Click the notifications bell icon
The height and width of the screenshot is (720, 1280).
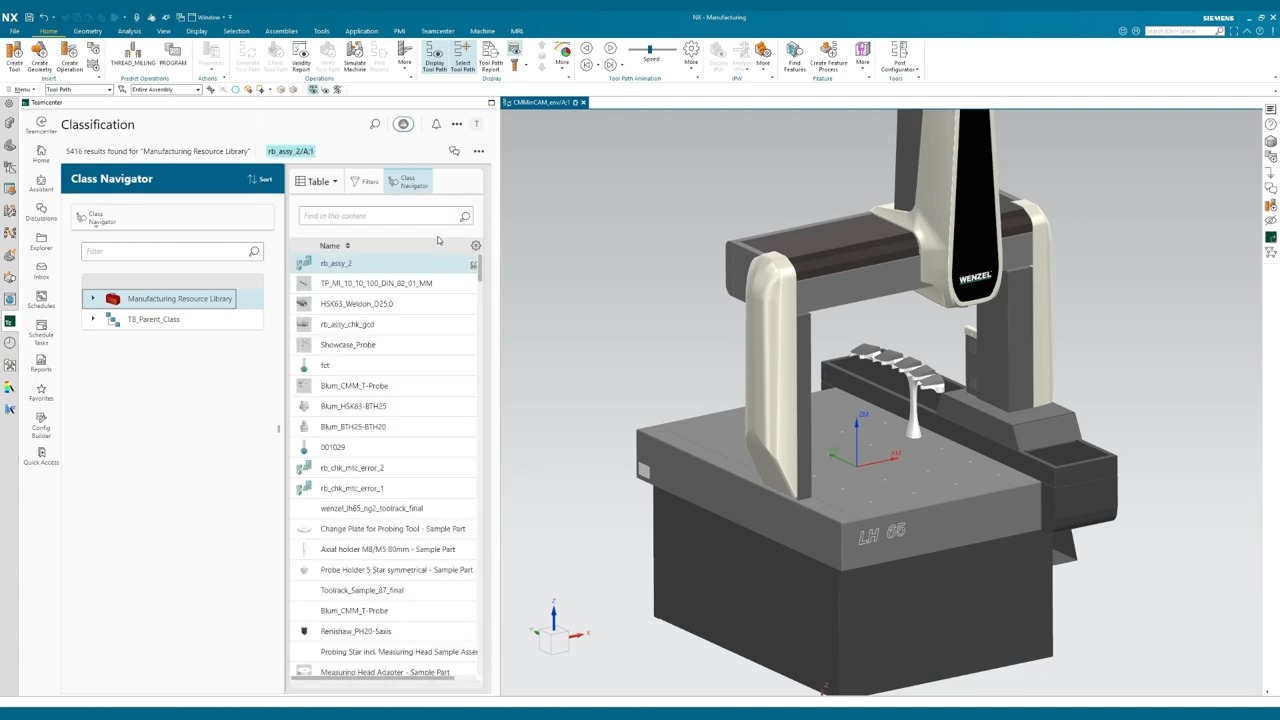[x=436, y=124]
